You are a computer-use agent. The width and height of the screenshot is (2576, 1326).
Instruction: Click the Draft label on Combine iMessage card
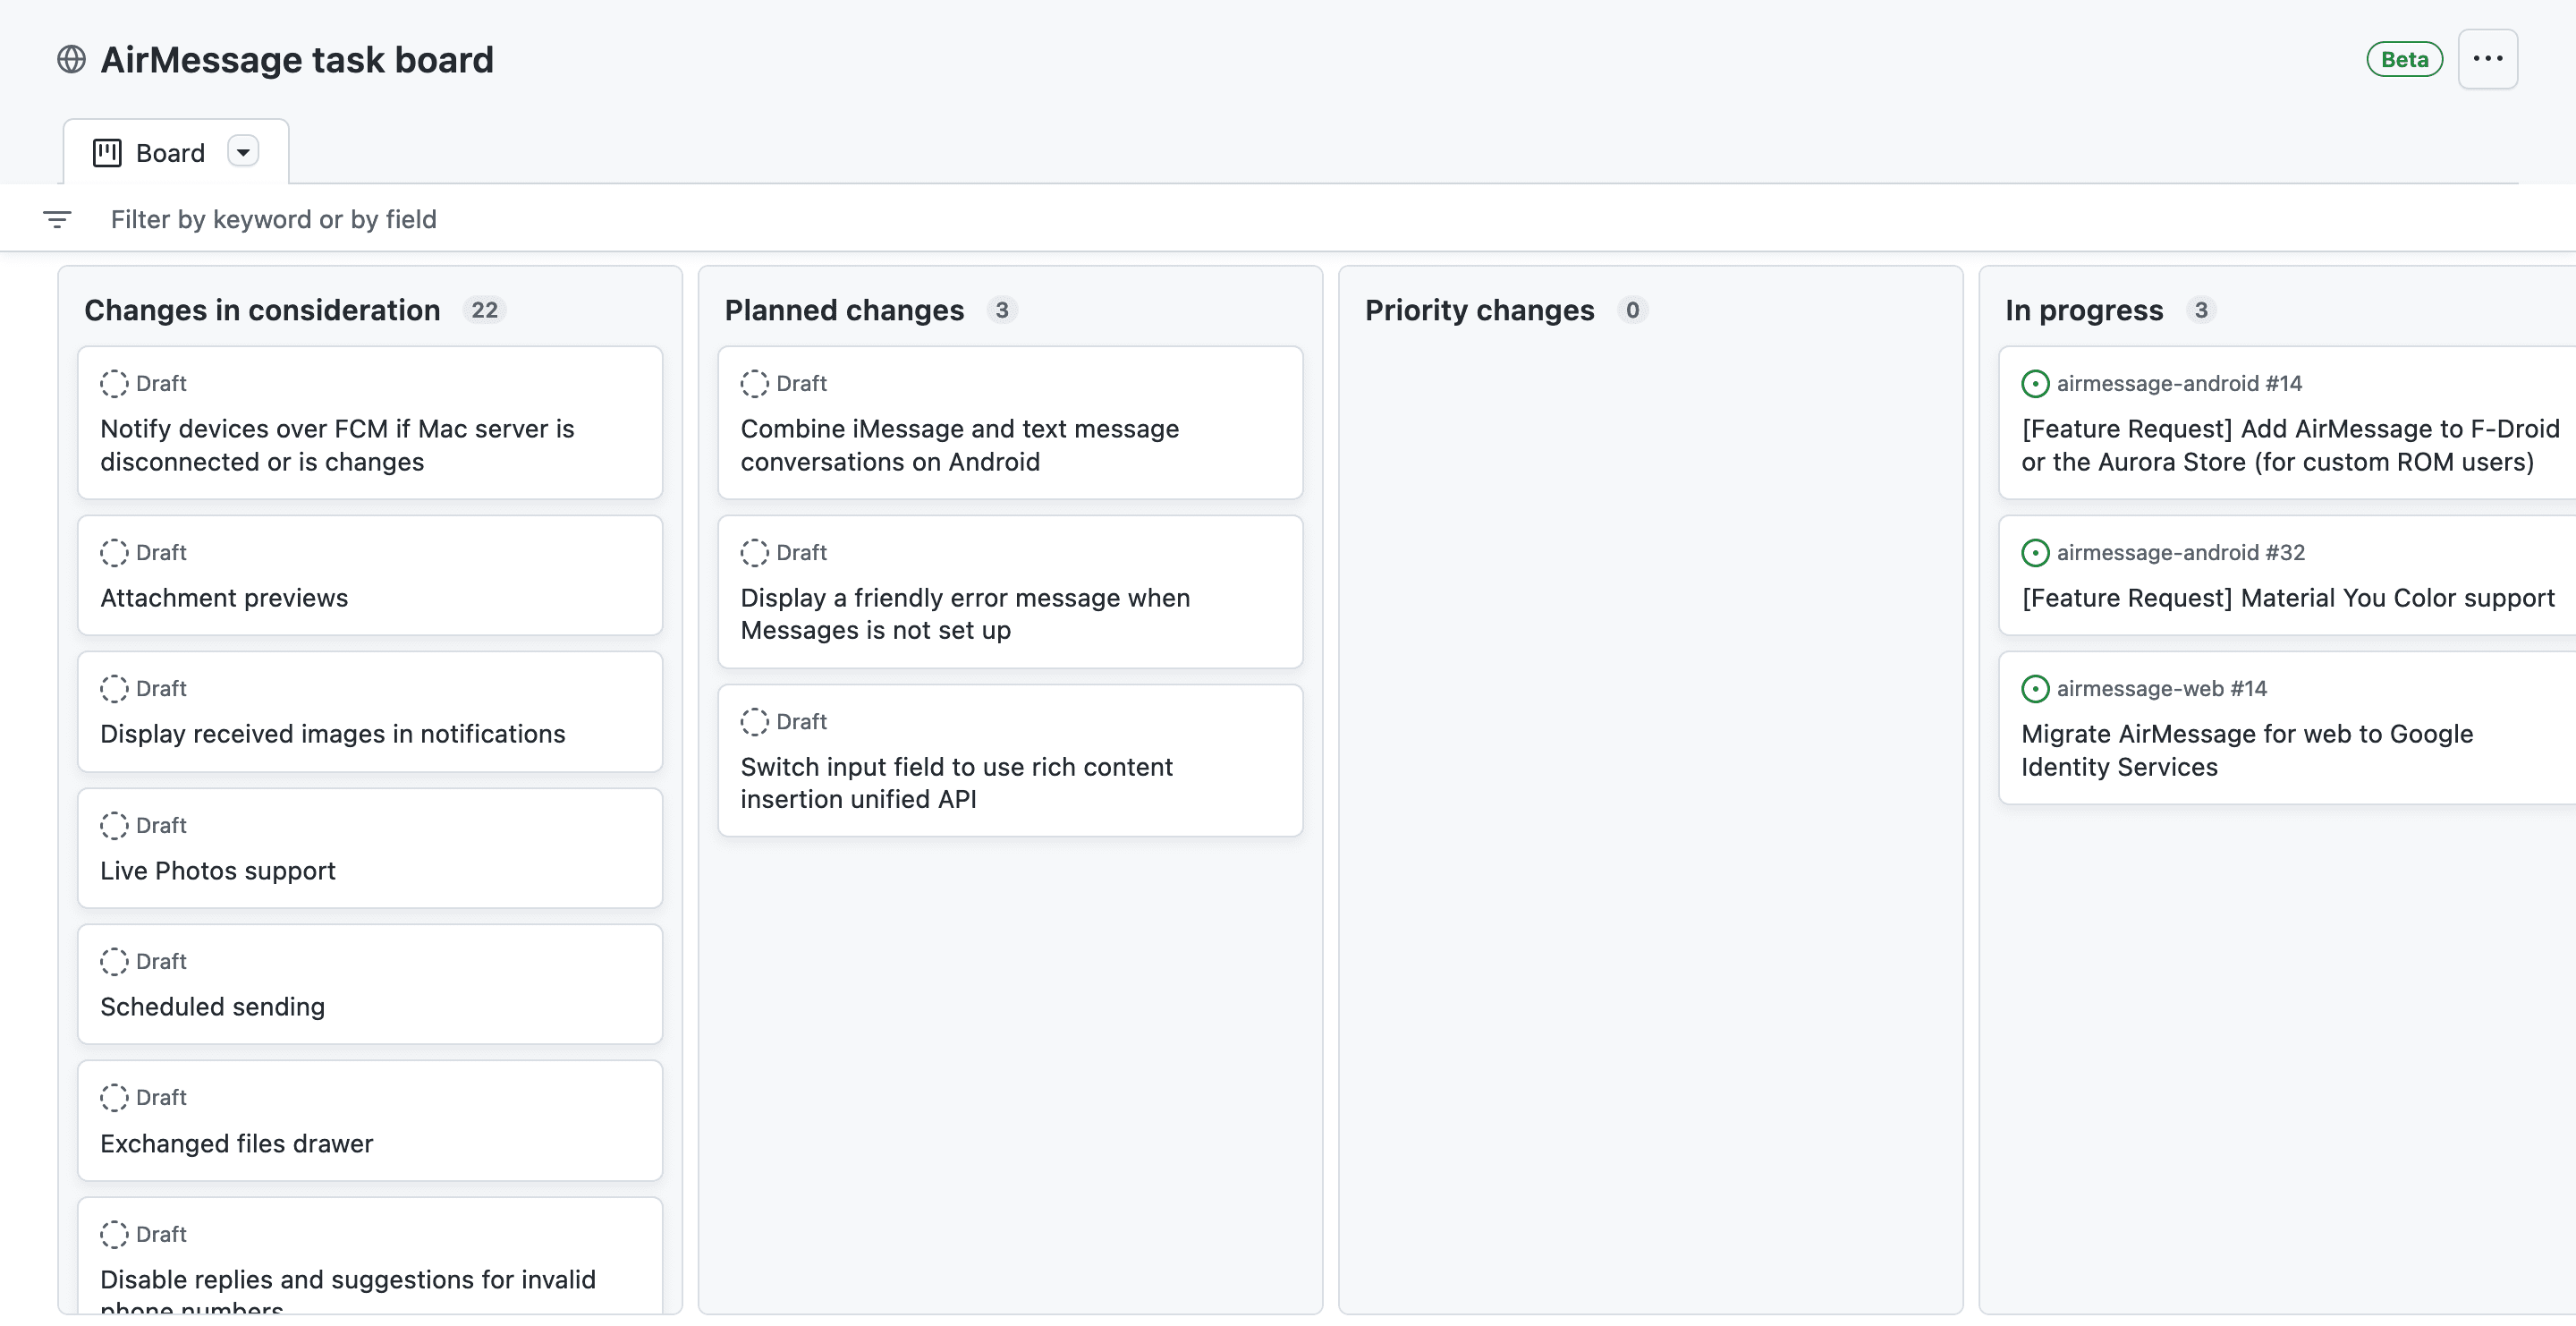click(801, 383)
